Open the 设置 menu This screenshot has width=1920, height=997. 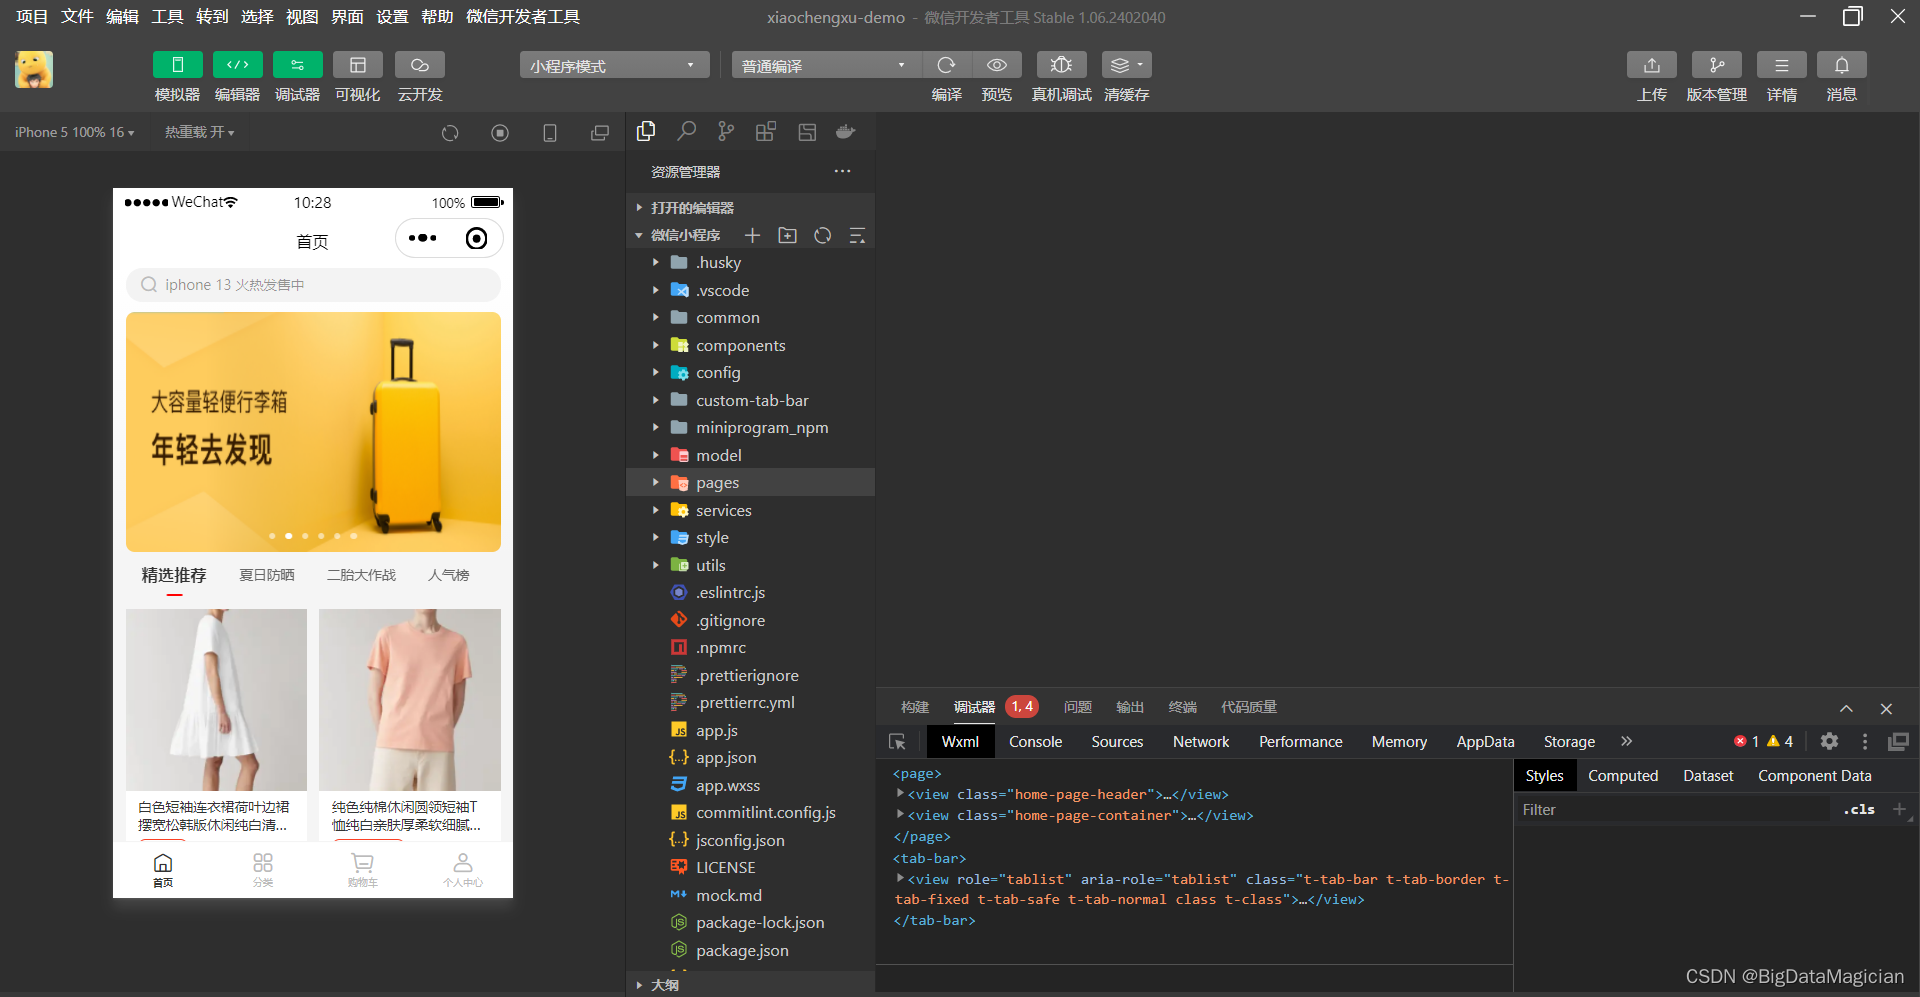click(x=392, y=16)
